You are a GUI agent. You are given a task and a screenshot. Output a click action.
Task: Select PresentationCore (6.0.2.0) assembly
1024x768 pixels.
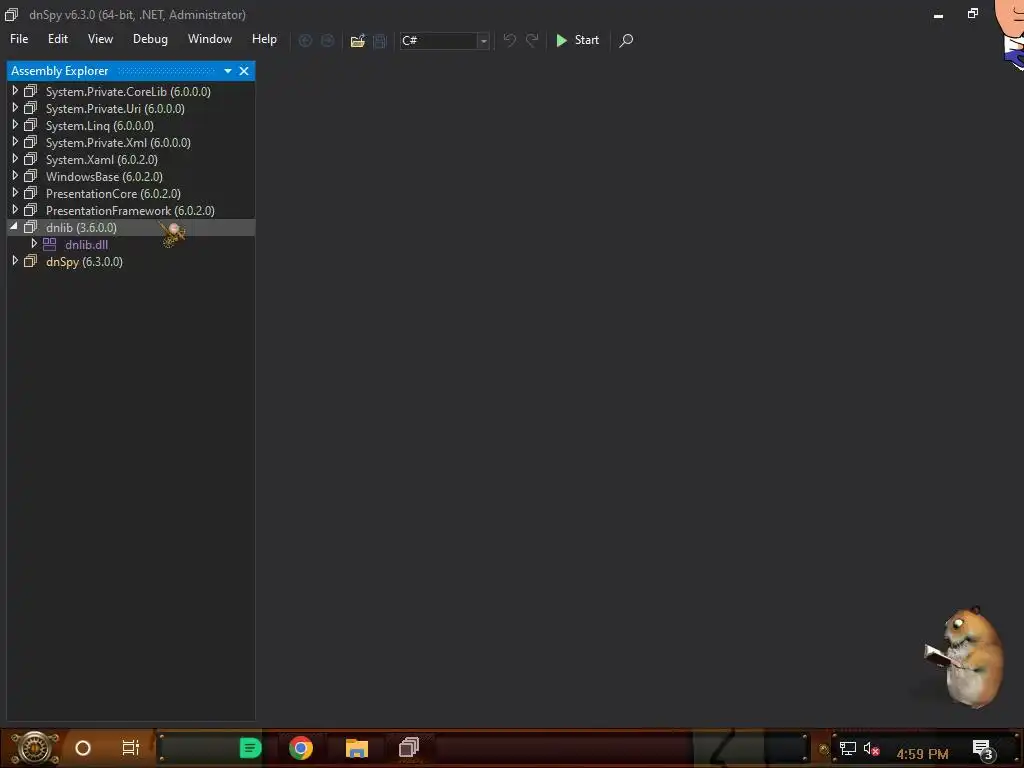click(113, 193)
